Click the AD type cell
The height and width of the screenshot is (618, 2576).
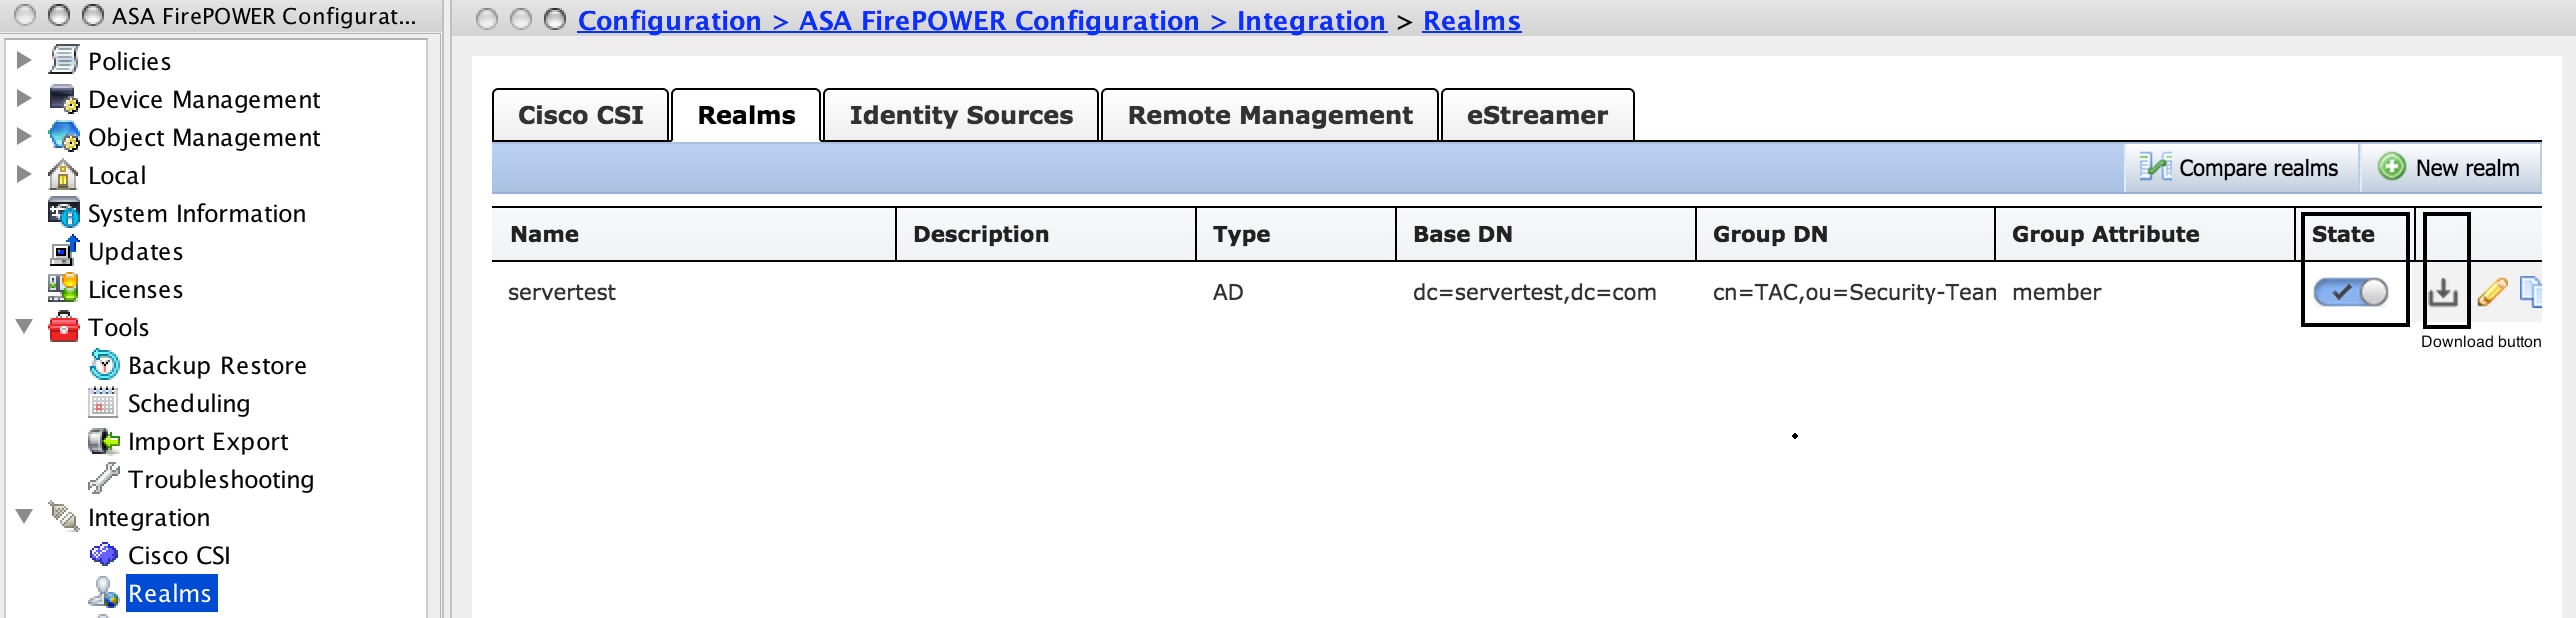click(x=1228, y=292)
